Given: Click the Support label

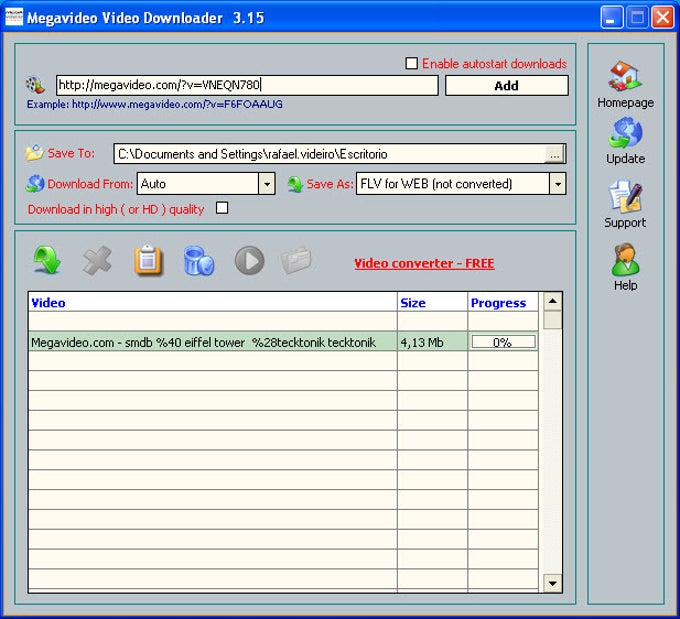Looking at the screenshot, I should pyautogui.click(x=625, y=223).
